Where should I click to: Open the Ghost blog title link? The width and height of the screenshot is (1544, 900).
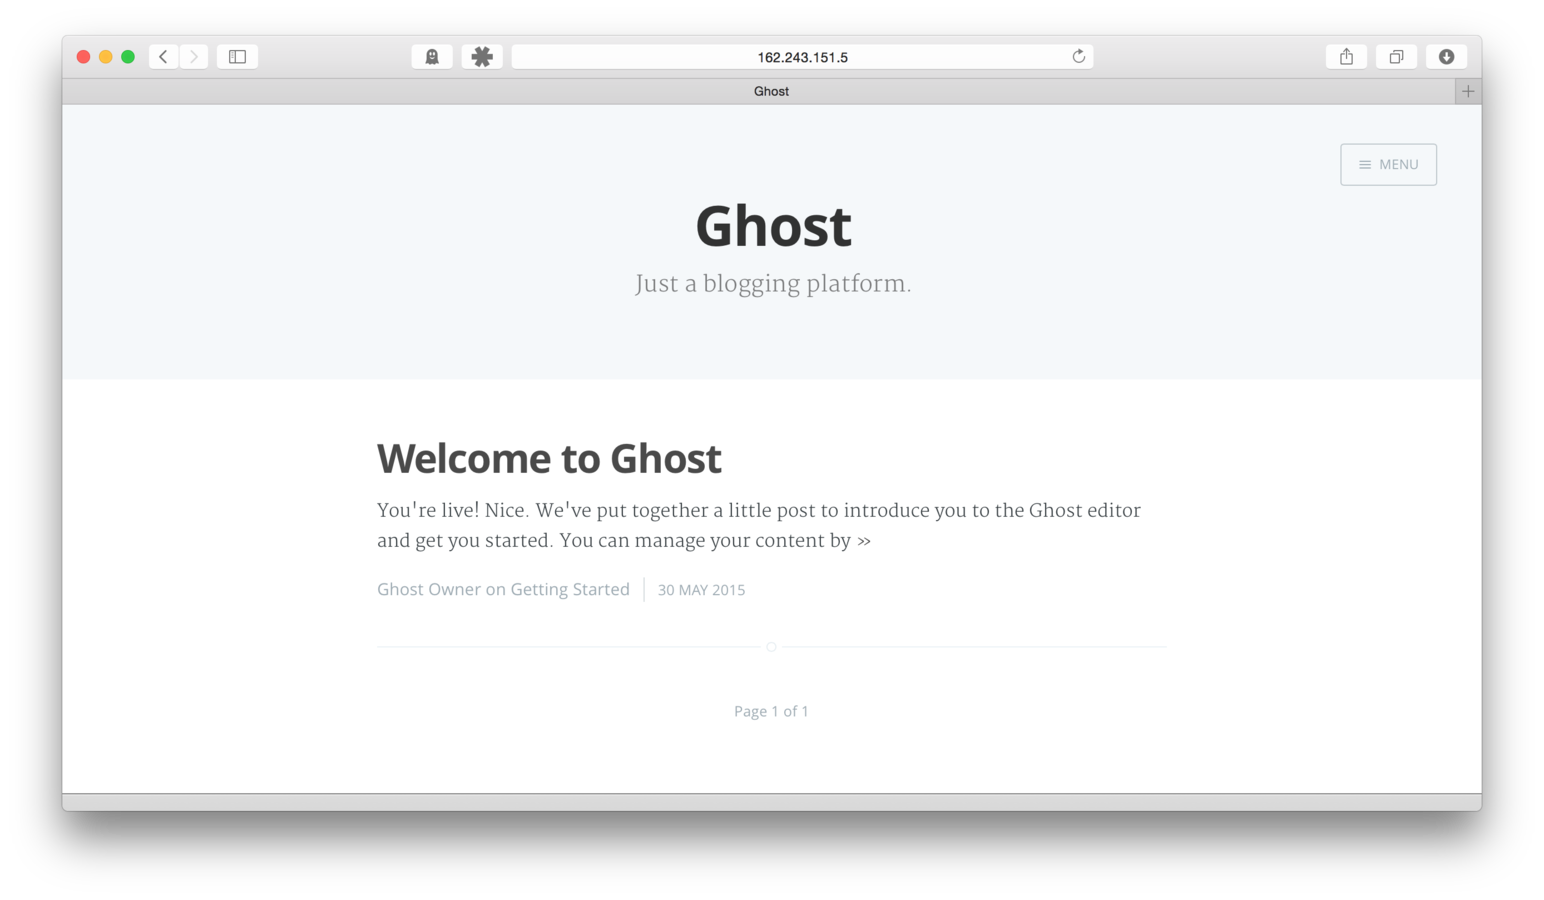[x=773, y=226]
